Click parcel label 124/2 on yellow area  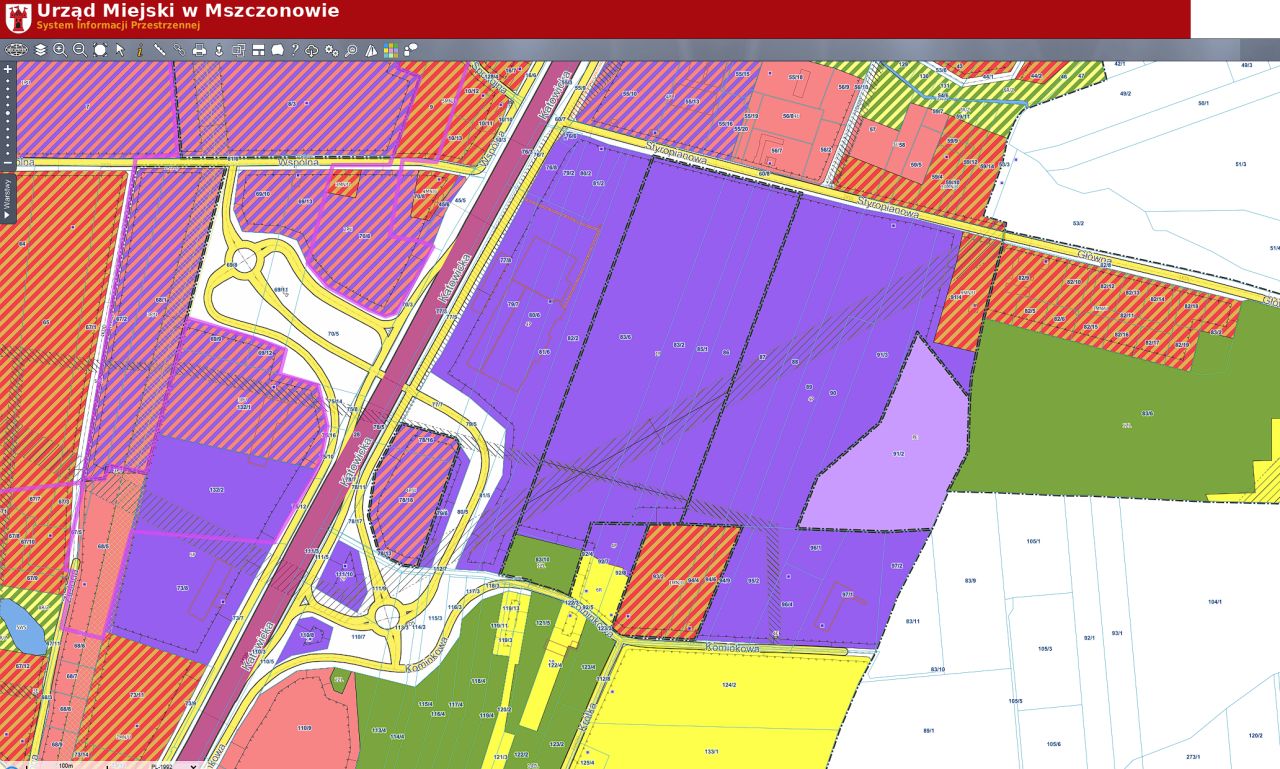(x=728, y=684)
